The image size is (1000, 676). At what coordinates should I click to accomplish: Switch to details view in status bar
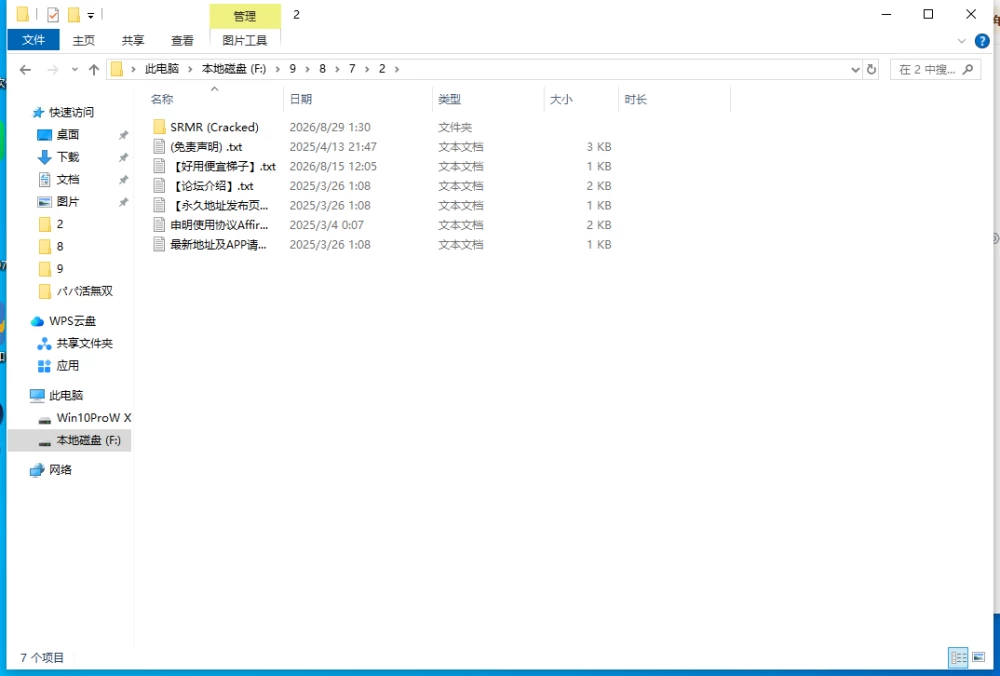click(958, 658)
